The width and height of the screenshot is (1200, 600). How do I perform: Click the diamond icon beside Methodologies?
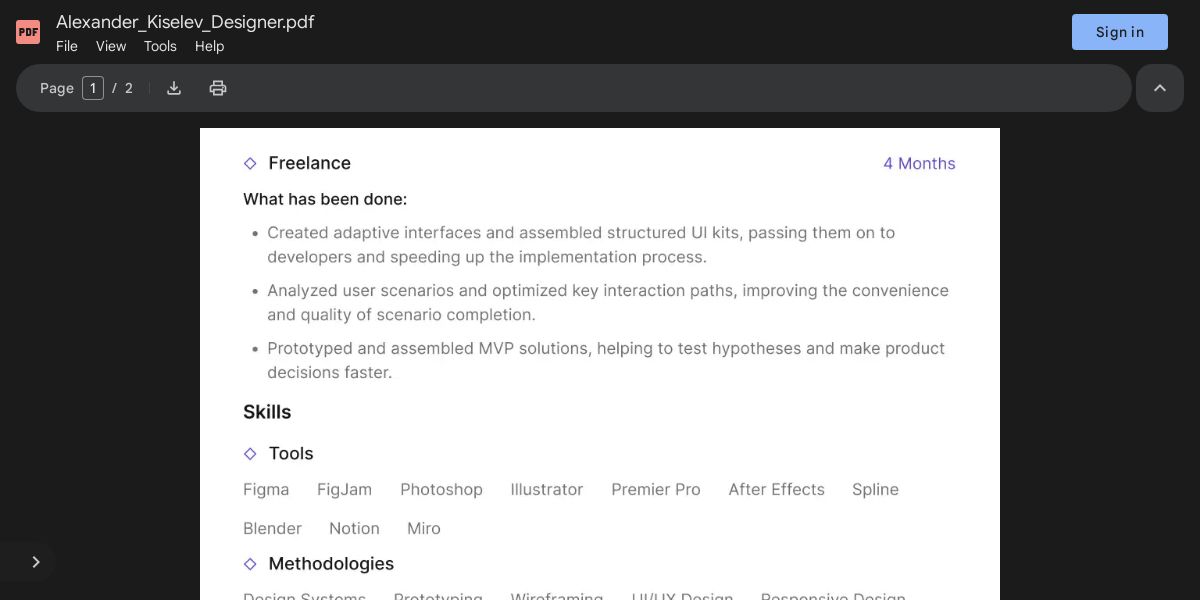click(250, 564)
